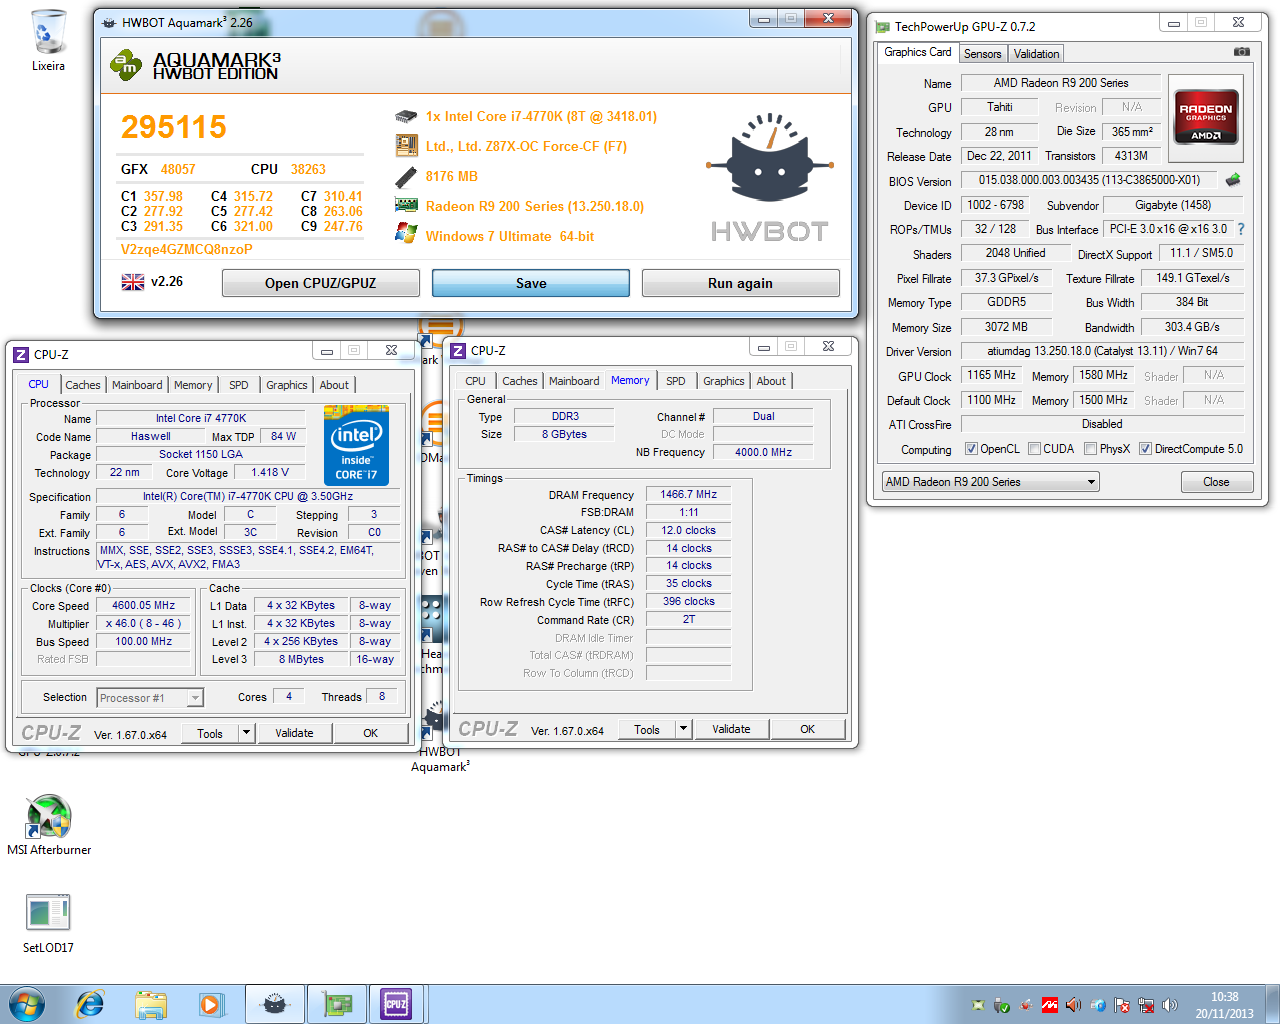Open Windows Media Player from taskbar
Screen dimensions: 1280x1024
coord(211,1004)
